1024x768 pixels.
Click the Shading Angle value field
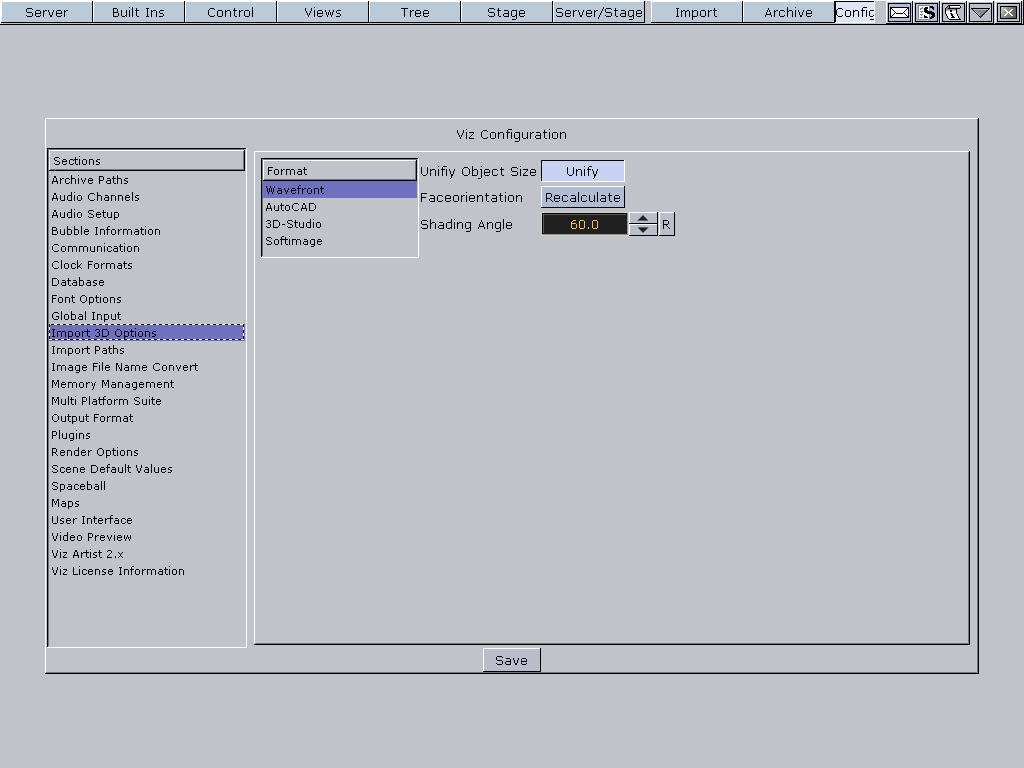tap(584, 224)
